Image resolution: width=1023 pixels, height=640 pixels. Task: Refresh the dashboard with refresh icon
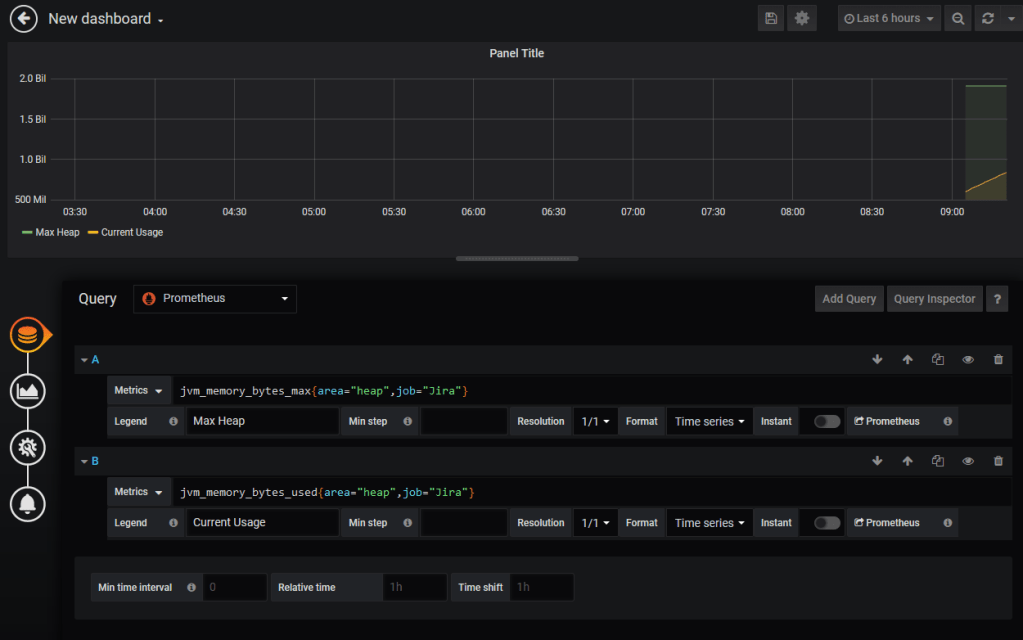pyautogui.click(x=987, y=19)
